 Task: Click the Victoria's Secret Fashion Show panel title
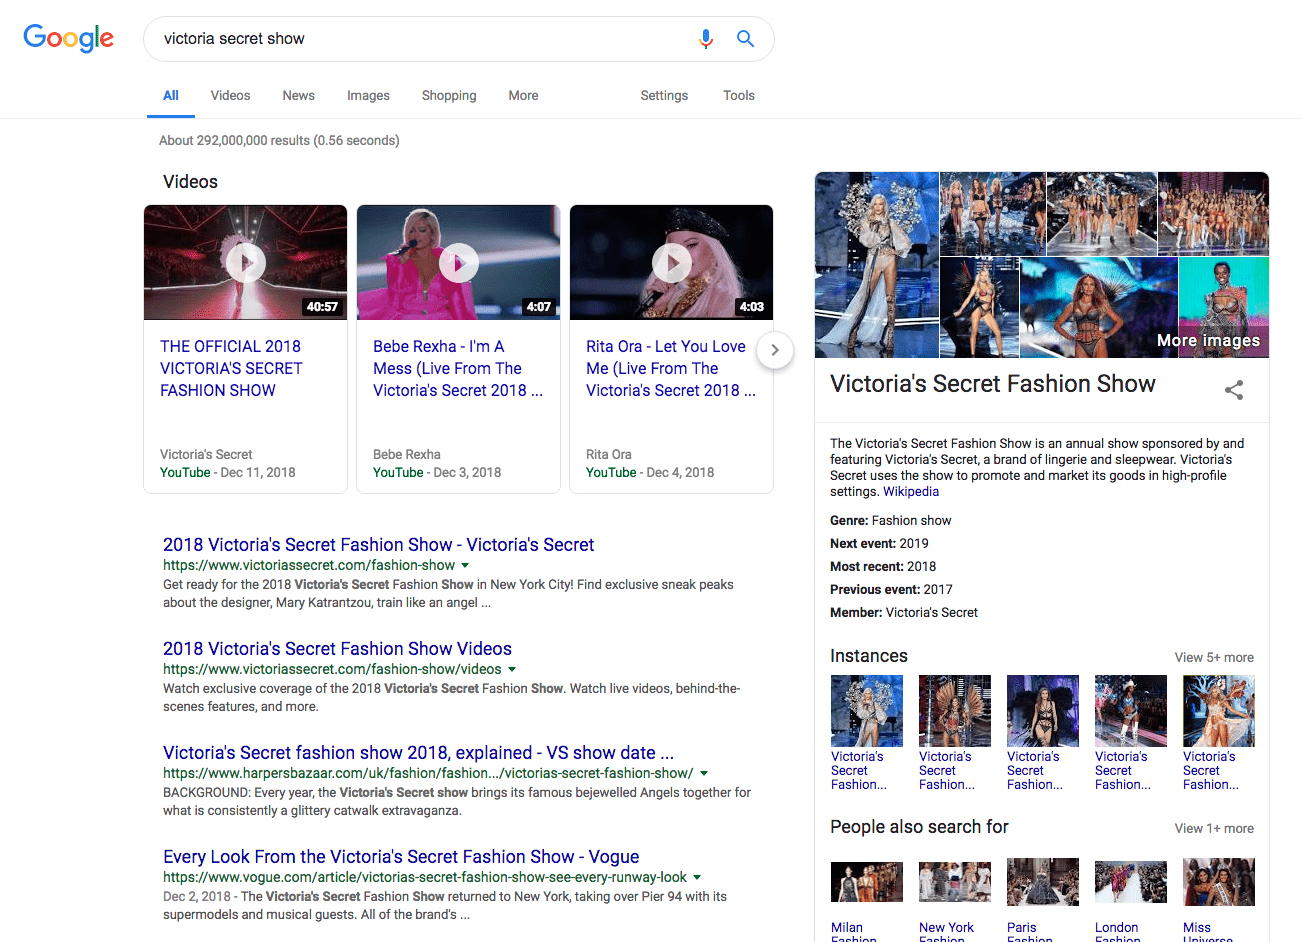993,384
